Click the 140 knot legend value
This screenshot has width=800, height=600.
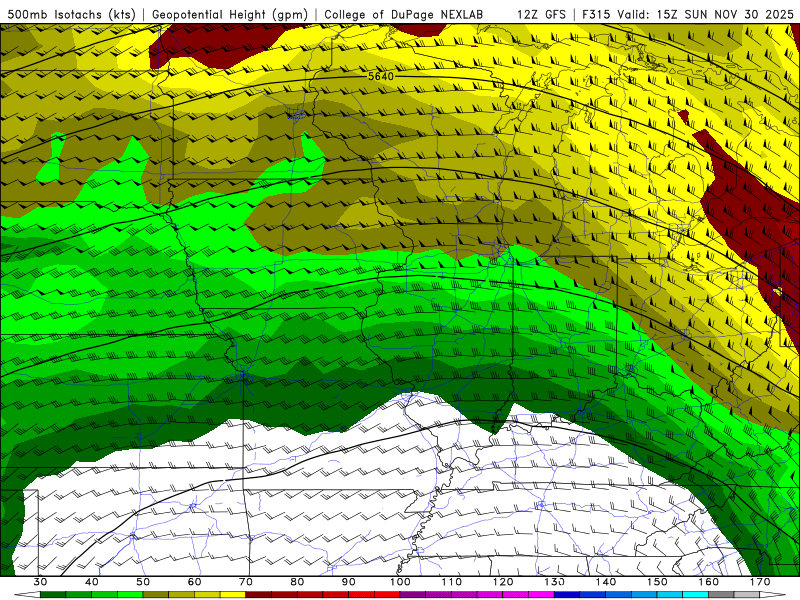tap(606, 582)
